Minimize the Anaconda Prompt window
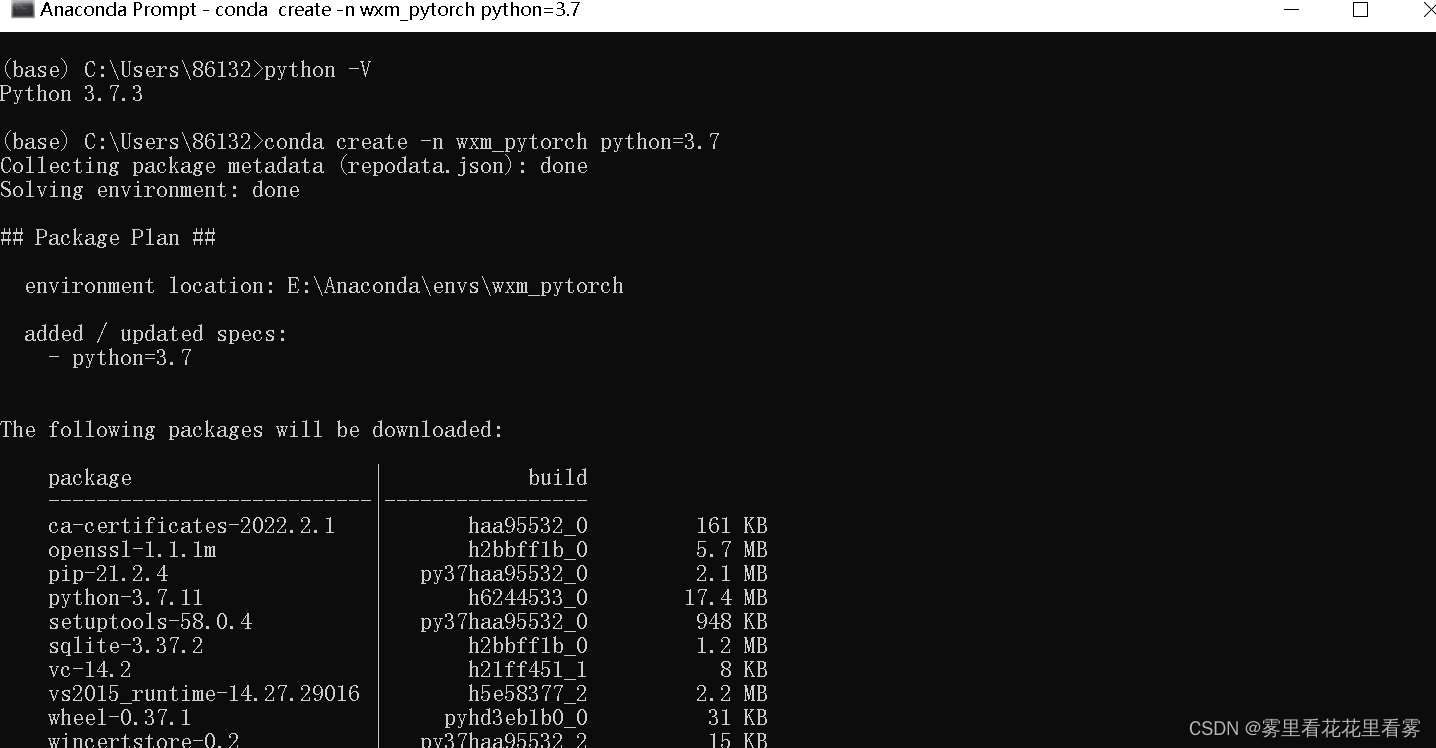Image resolution: width=1436 pixels, height=748 pixels. [1294, 10]
